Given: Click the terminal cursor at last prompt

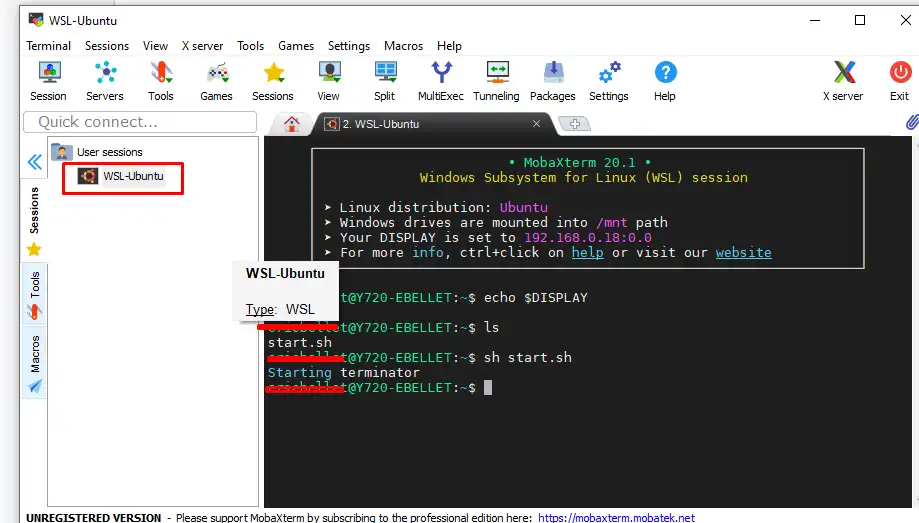Looking at the screenshot, I should coord(488,388).
